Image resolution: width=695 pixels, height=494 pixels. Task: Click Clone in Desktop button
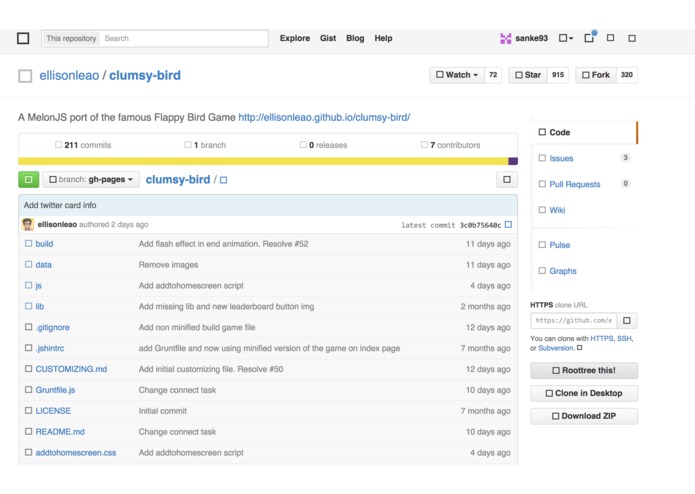(x=584, y=393)
